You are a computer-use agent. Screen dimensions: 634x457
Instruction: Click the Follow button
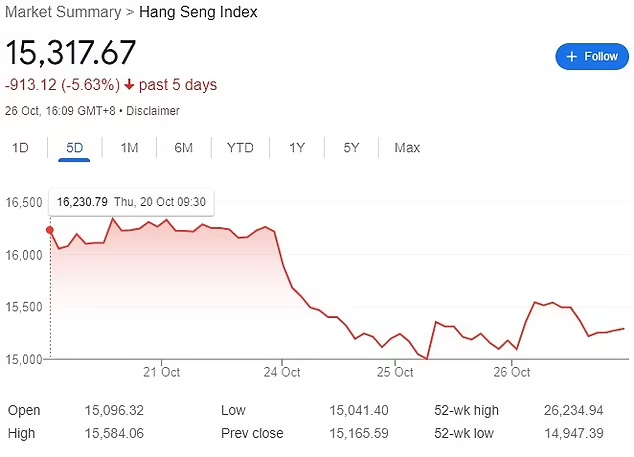(x=592, y=56)
